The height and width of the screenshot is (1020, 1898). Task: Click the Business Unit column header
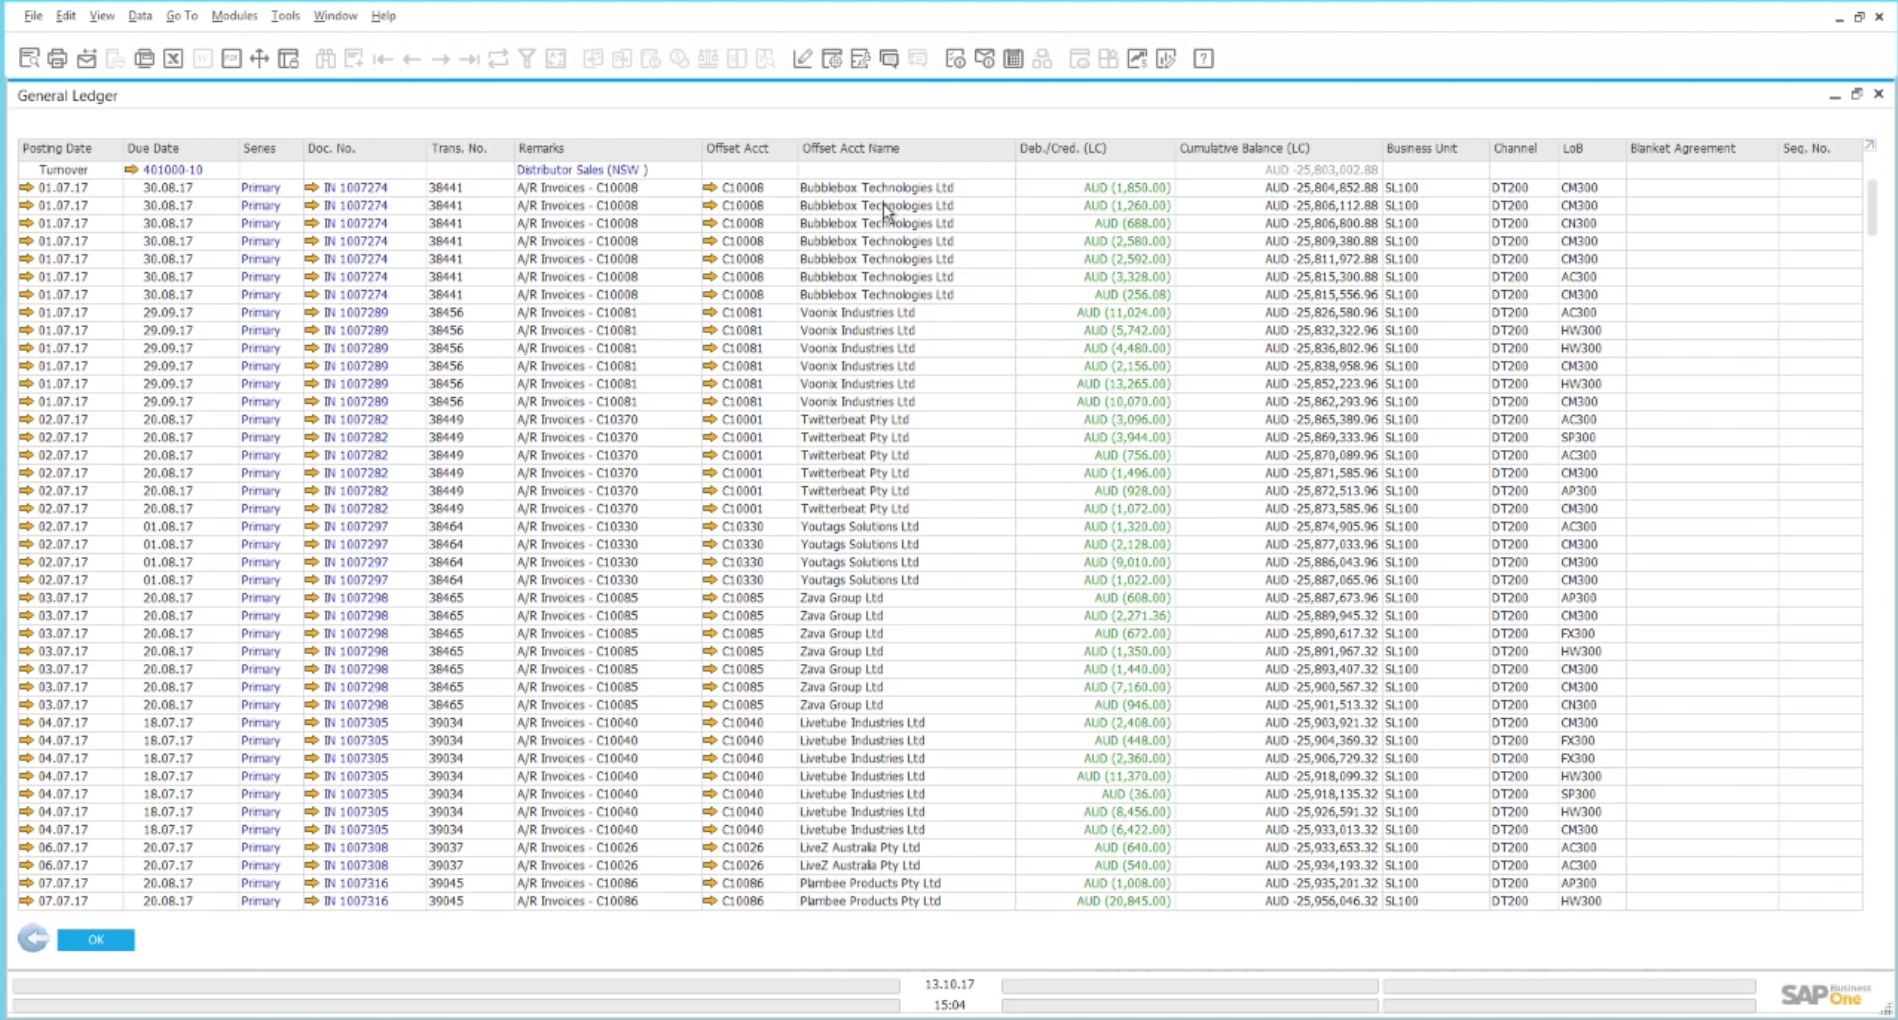pos(1435,148)
